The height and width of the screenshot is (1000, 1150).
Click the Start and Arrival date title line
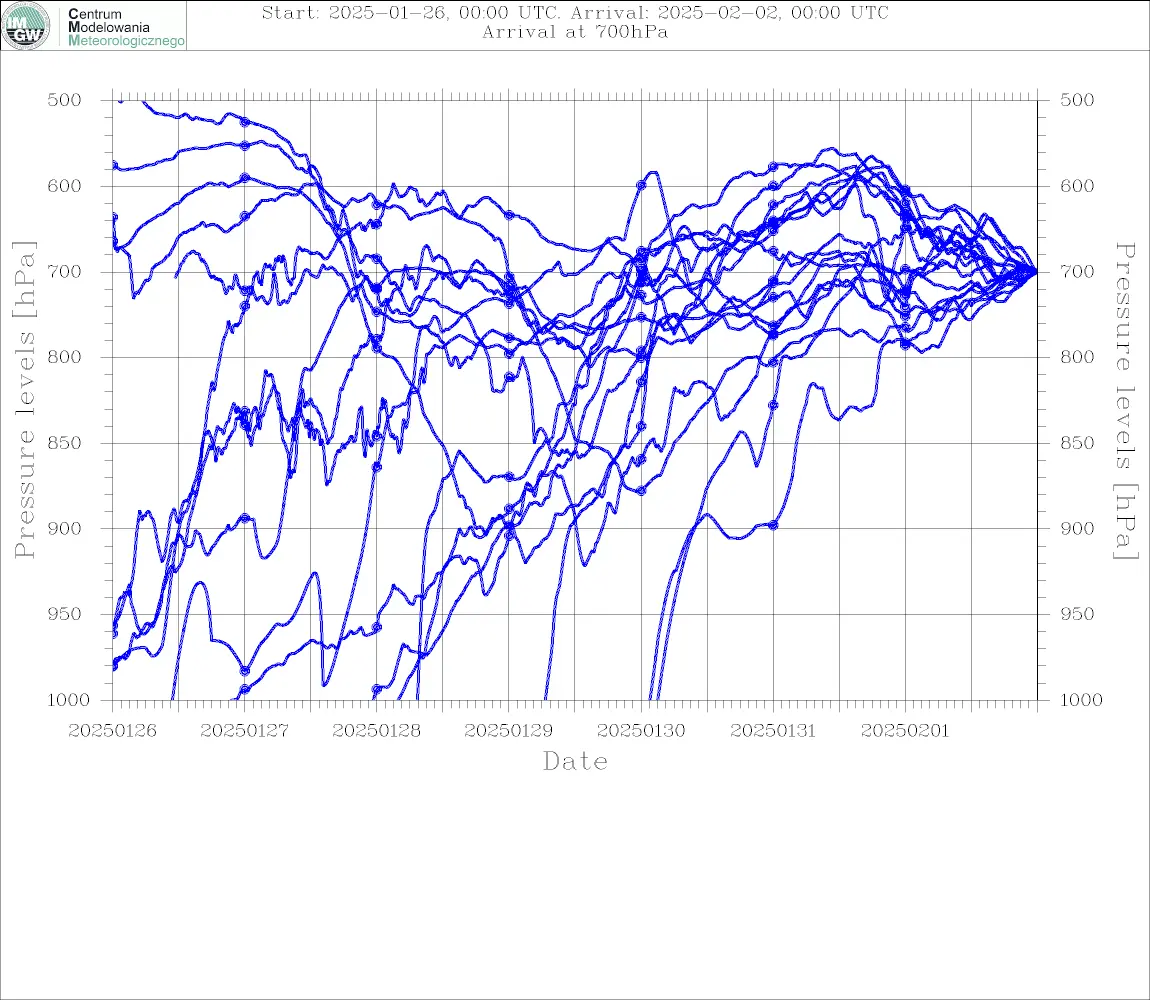tap(575, 12)
